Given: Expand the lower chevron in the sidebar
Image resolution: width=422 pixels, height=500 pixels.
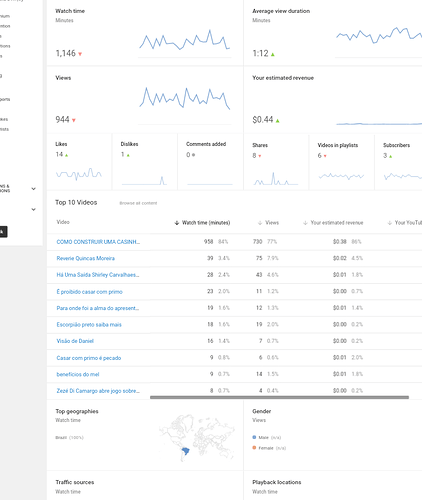Looking at the screenshot, I should coord(33,209).
